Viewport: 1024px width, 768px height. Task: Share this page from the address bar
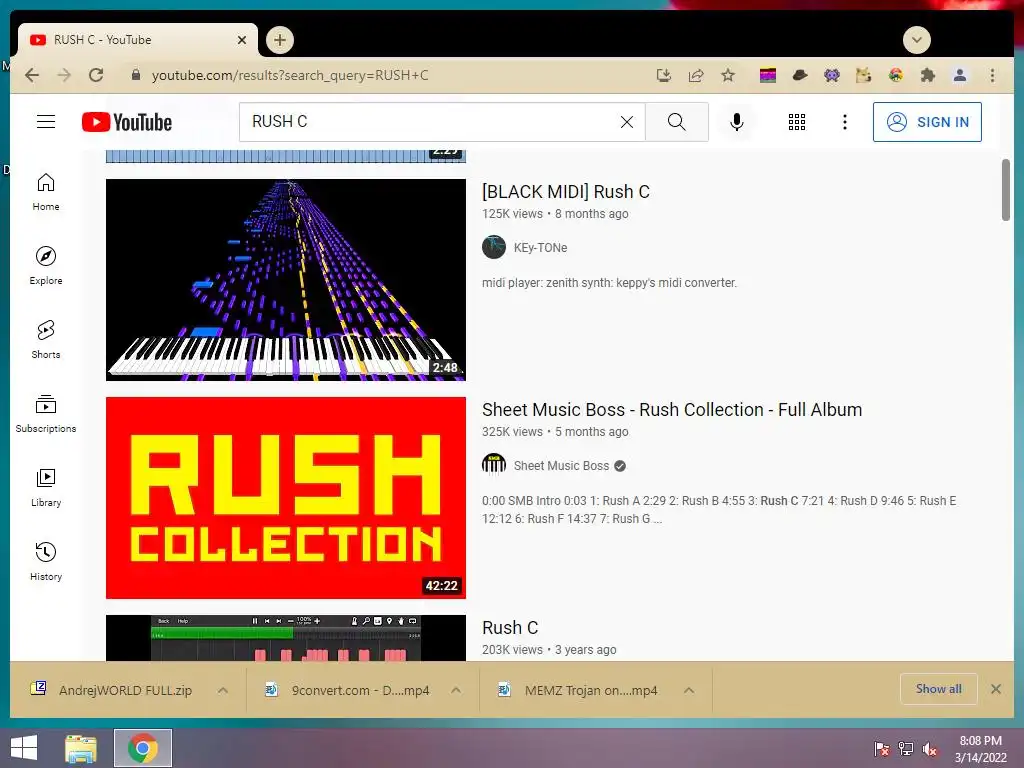[696, 75]
